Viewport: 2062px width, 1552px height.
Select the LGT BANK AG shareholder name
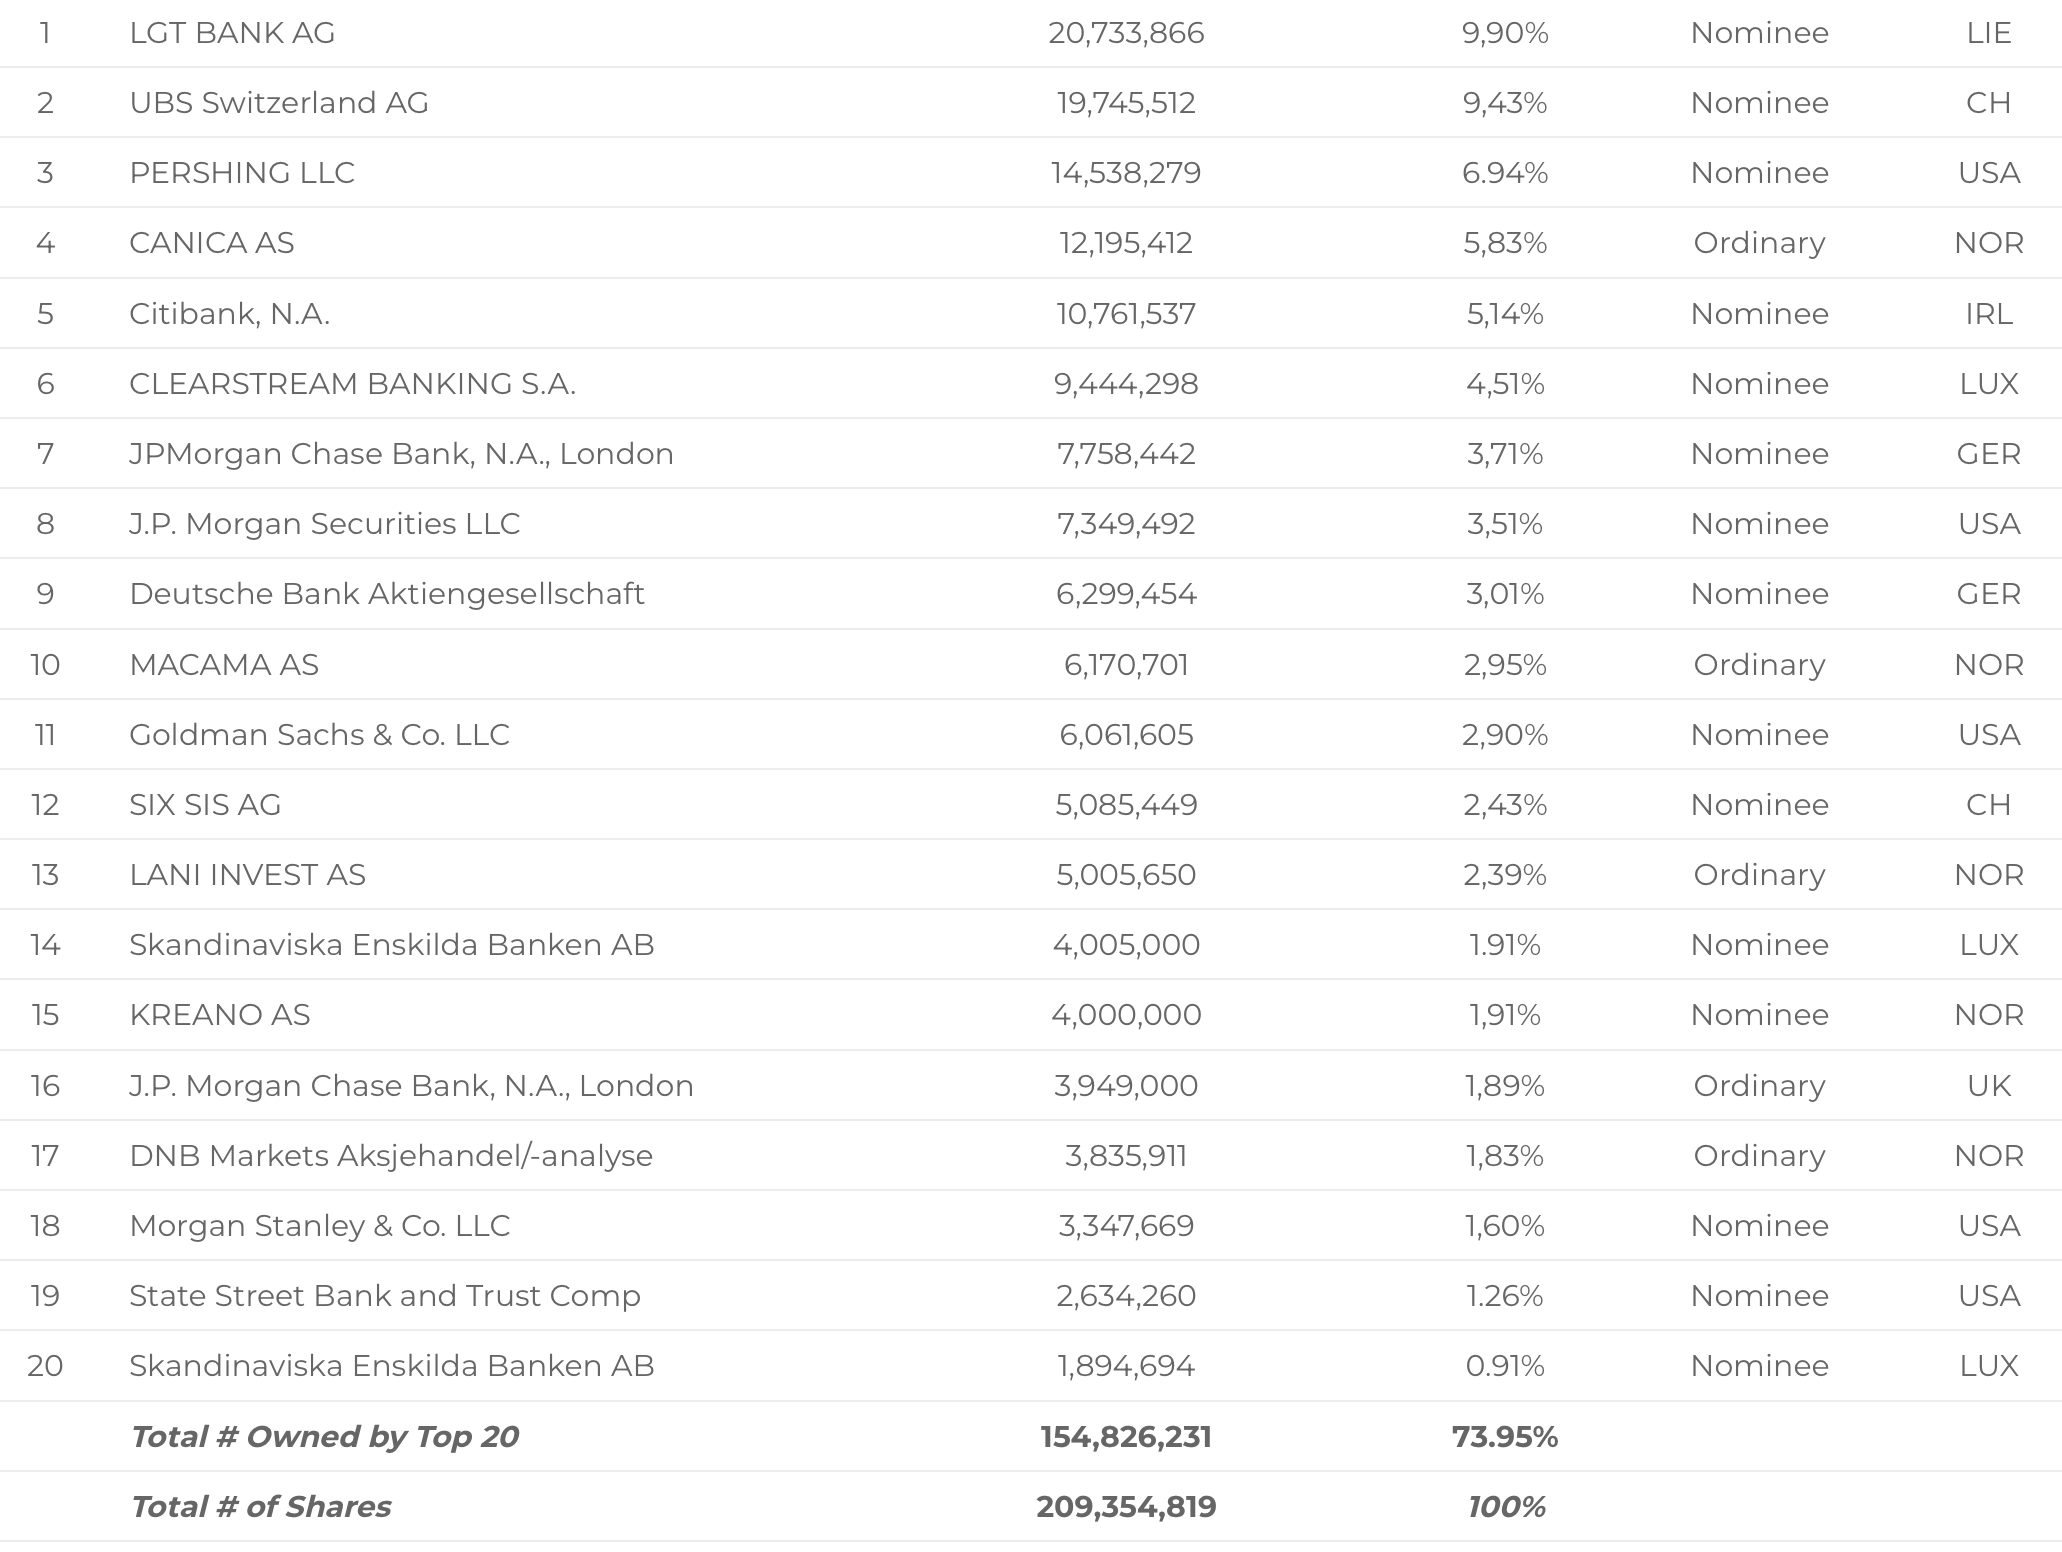(232, 33)
